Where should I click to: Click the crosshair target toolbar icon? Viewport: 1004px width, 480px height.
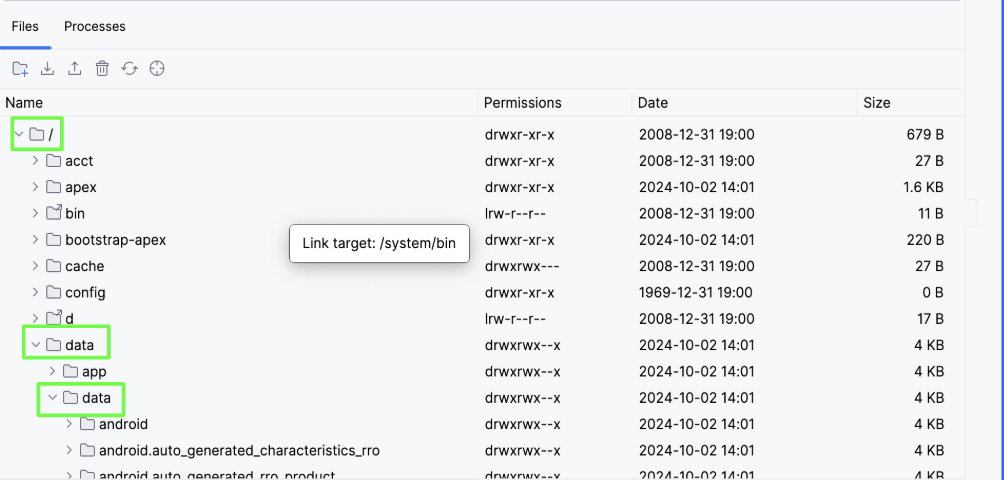coord(156,69)
